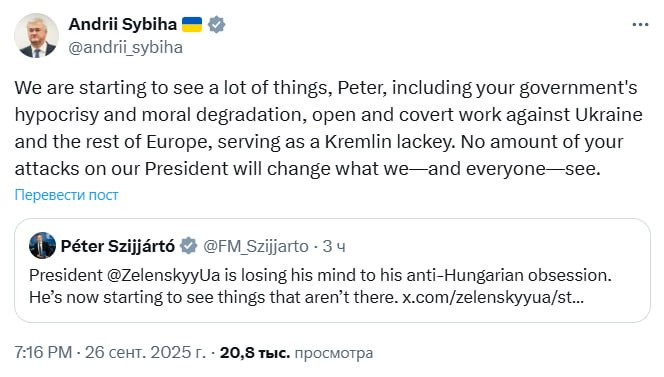Open the three-dot more options menu

pos(640,25)
